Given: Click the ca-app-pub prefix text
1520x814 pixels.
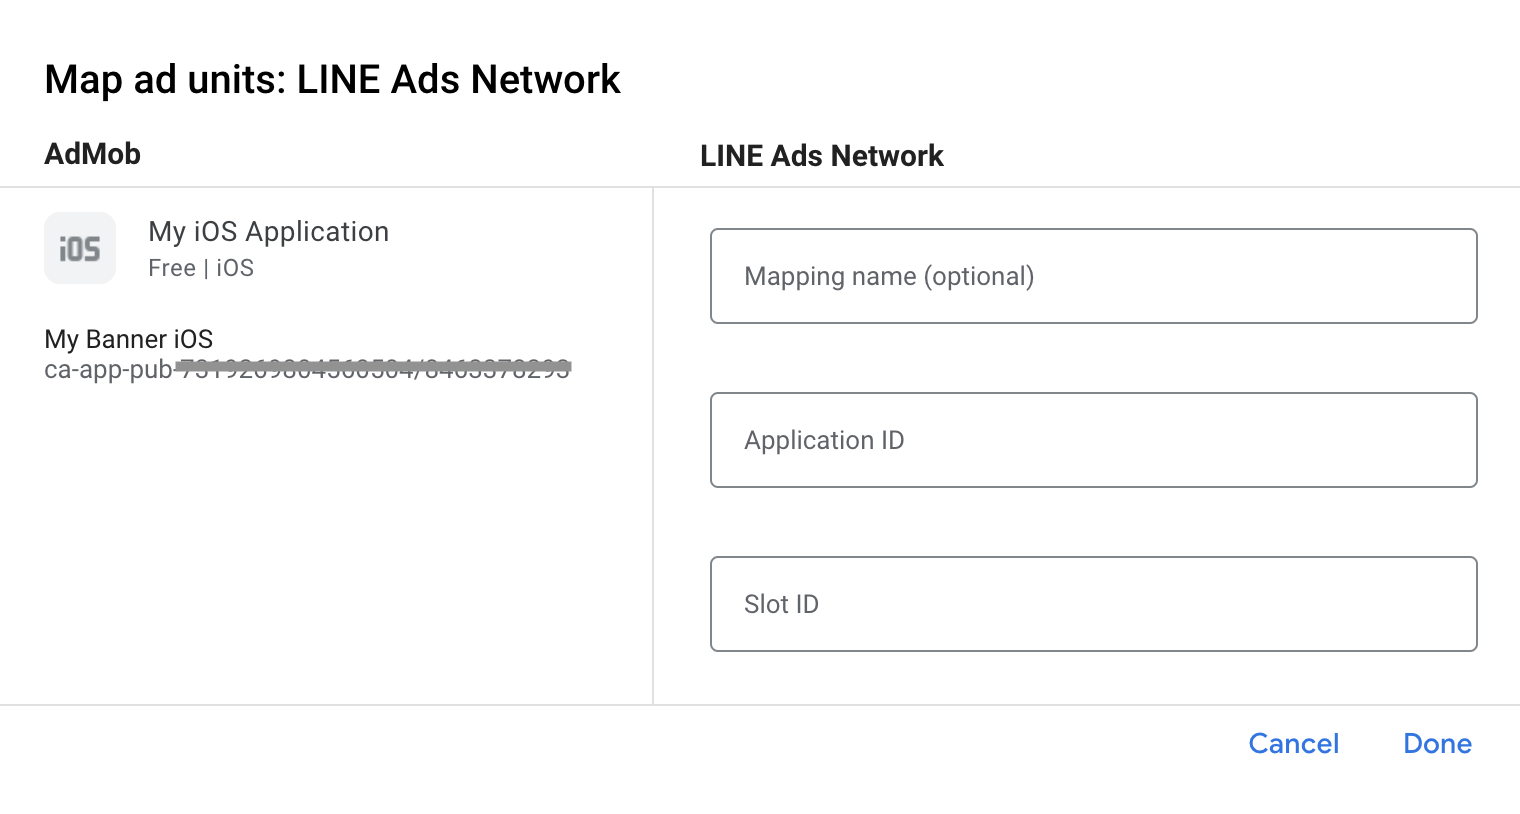Looking at the screenshot, I should (108, 370).
